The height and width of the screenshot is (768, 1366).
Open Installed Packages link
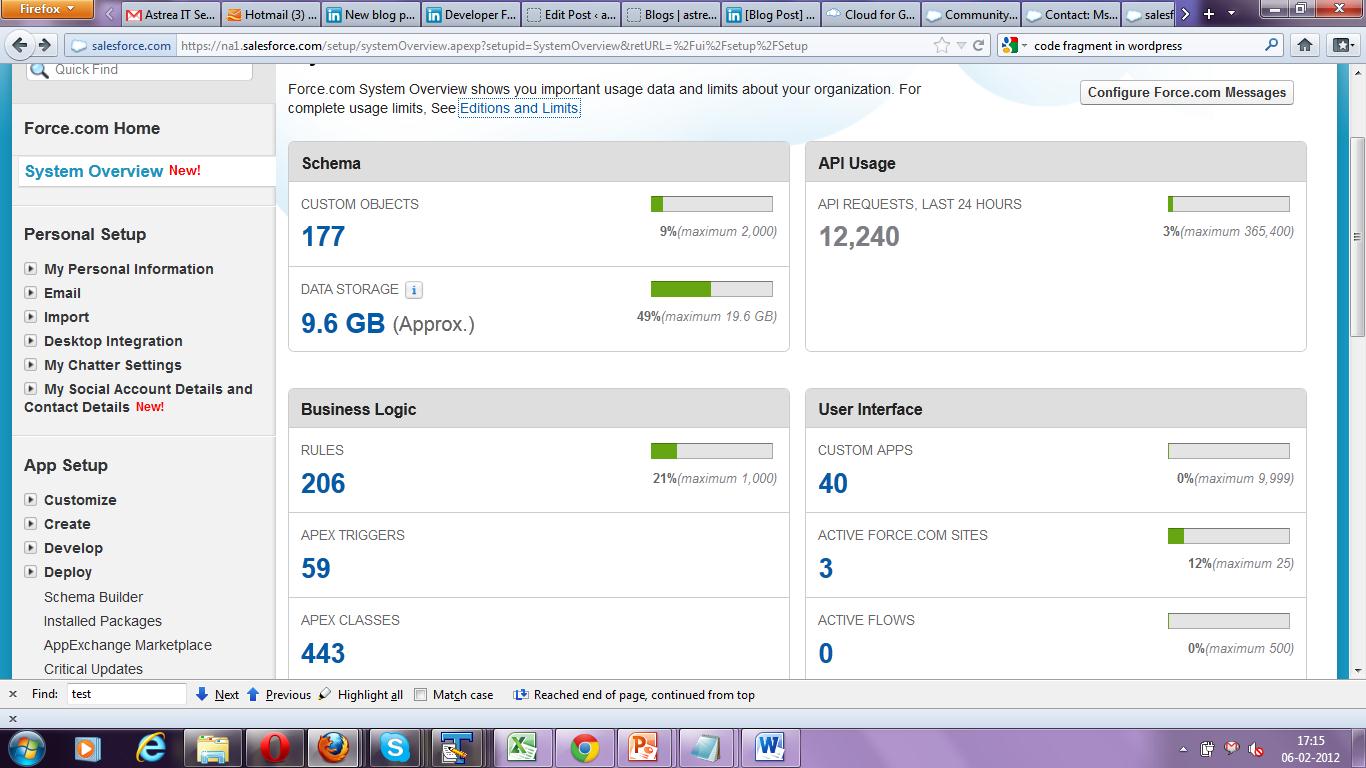pos(103,621)
